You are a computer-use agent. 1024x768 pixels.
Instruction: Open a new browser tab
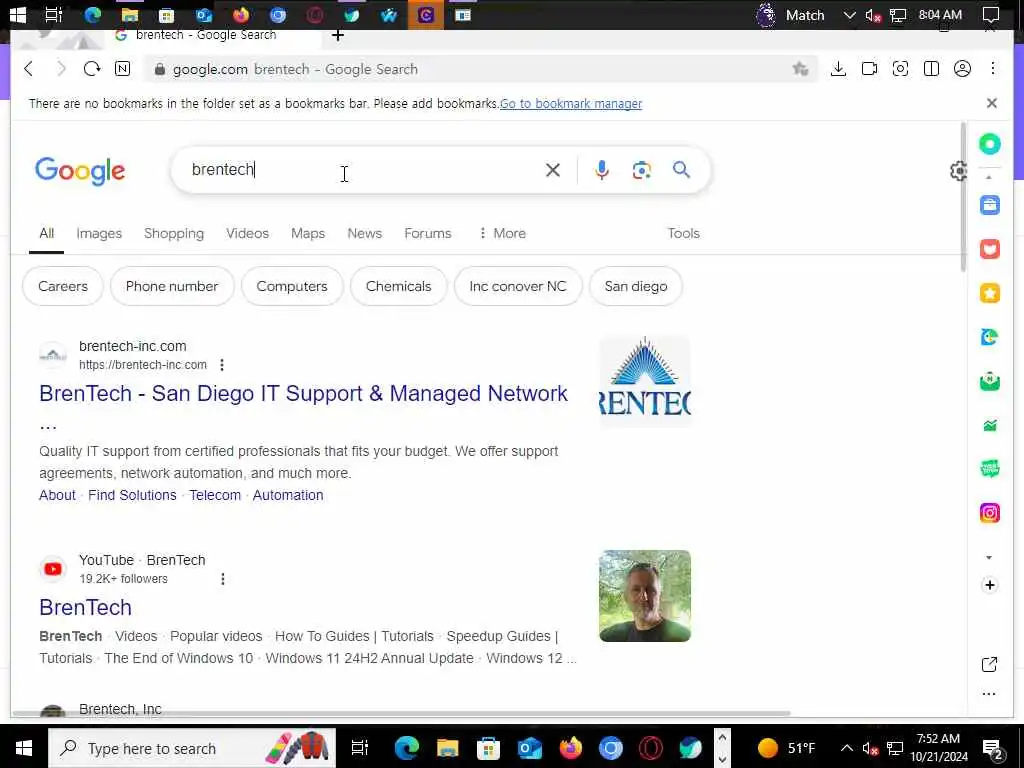pyautogui.click(x=338, y=35)
